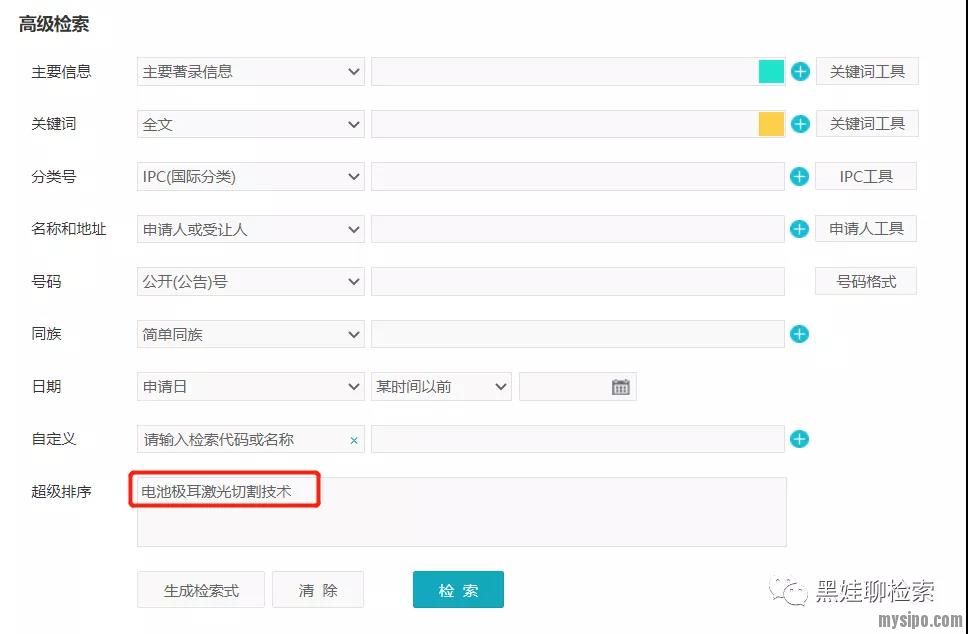Click the 生成检索式 button
The height and width of the screenshot is (634, 968).
click(201, 590)
